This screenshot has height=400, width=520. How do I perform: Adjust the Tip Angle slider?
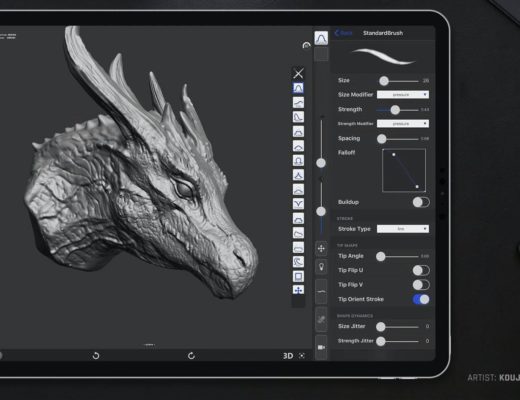(381, 256)
